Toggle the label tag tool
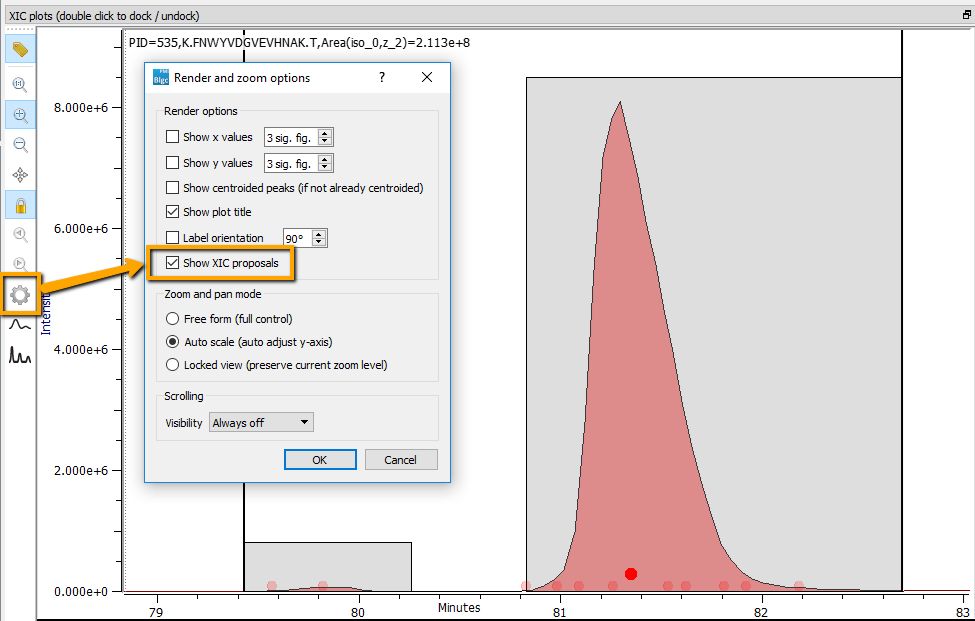This screenshot has height=621, width=975. pyautogui.click(x=20, y=49)
